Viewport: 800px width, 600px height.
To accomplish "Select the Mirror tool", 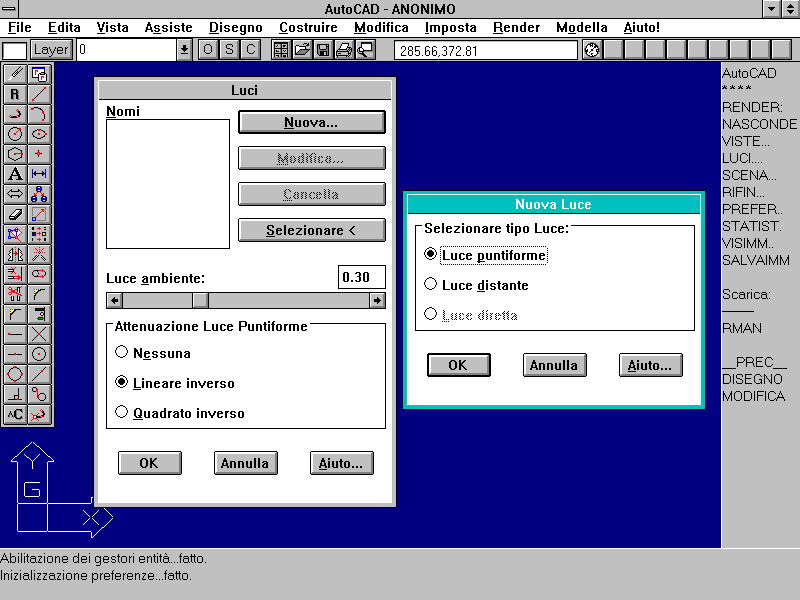I will (15, 254).
